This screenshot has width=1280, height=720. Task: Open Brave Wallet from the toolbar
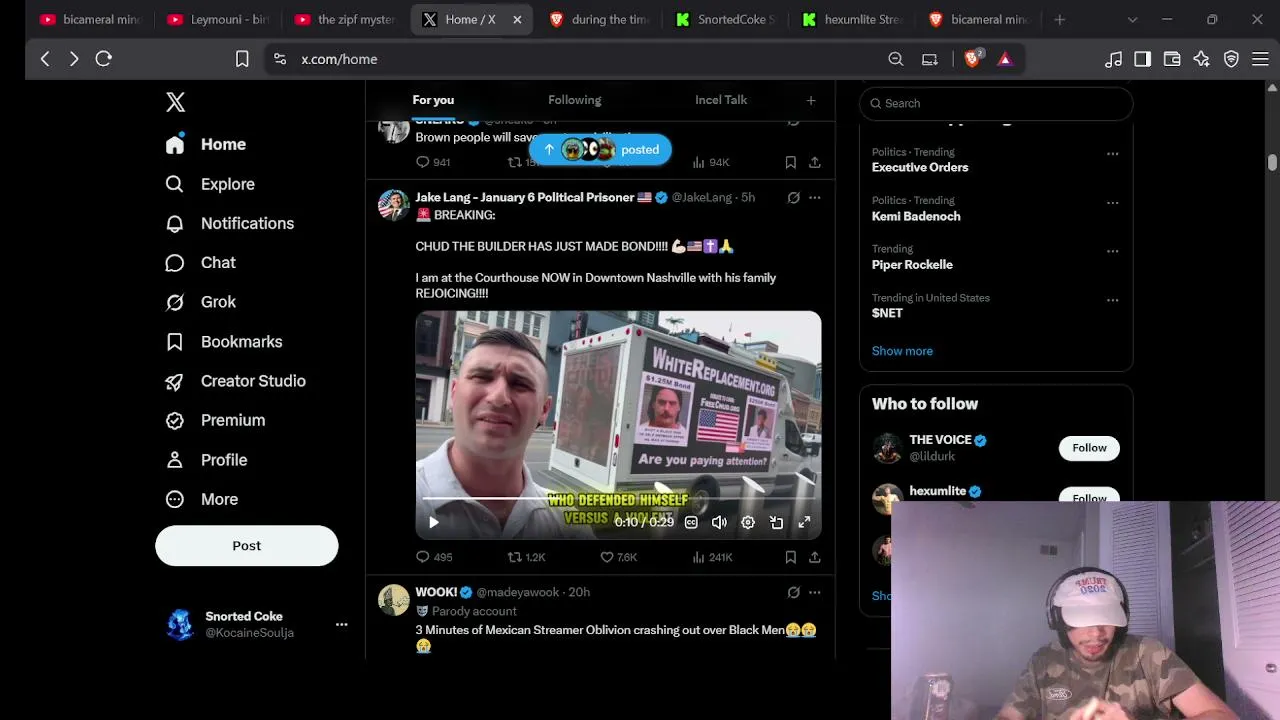point(1172,59)
